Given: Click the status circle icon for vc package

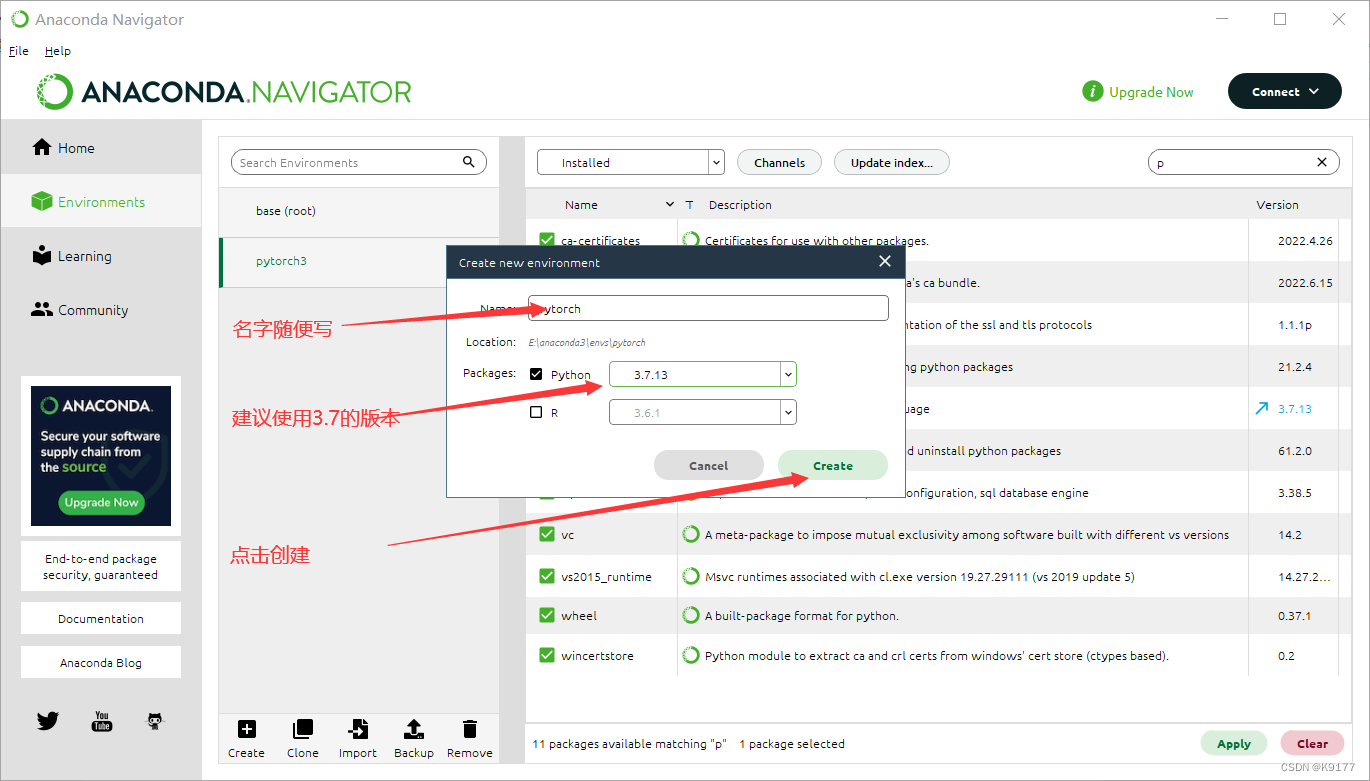Looking at the screenshot, I should coord(690,535).
